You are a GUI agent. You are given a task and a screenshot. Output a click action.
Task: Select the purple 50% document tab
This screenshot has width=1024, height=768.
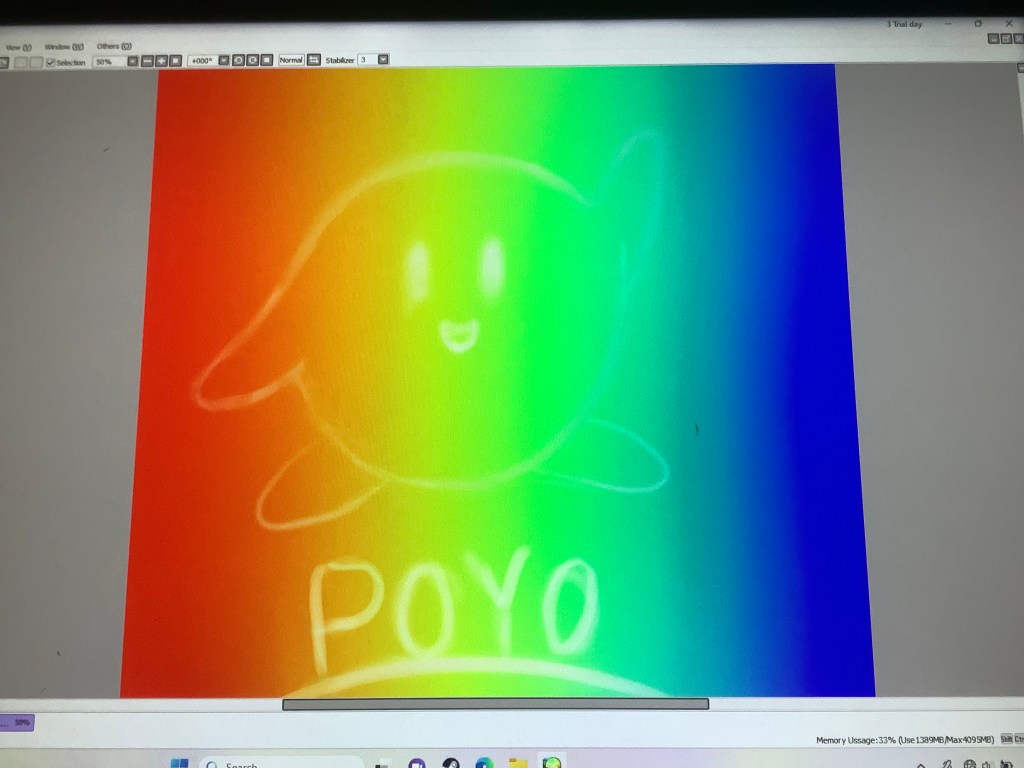pyautogui.click(x=18, y=722)
